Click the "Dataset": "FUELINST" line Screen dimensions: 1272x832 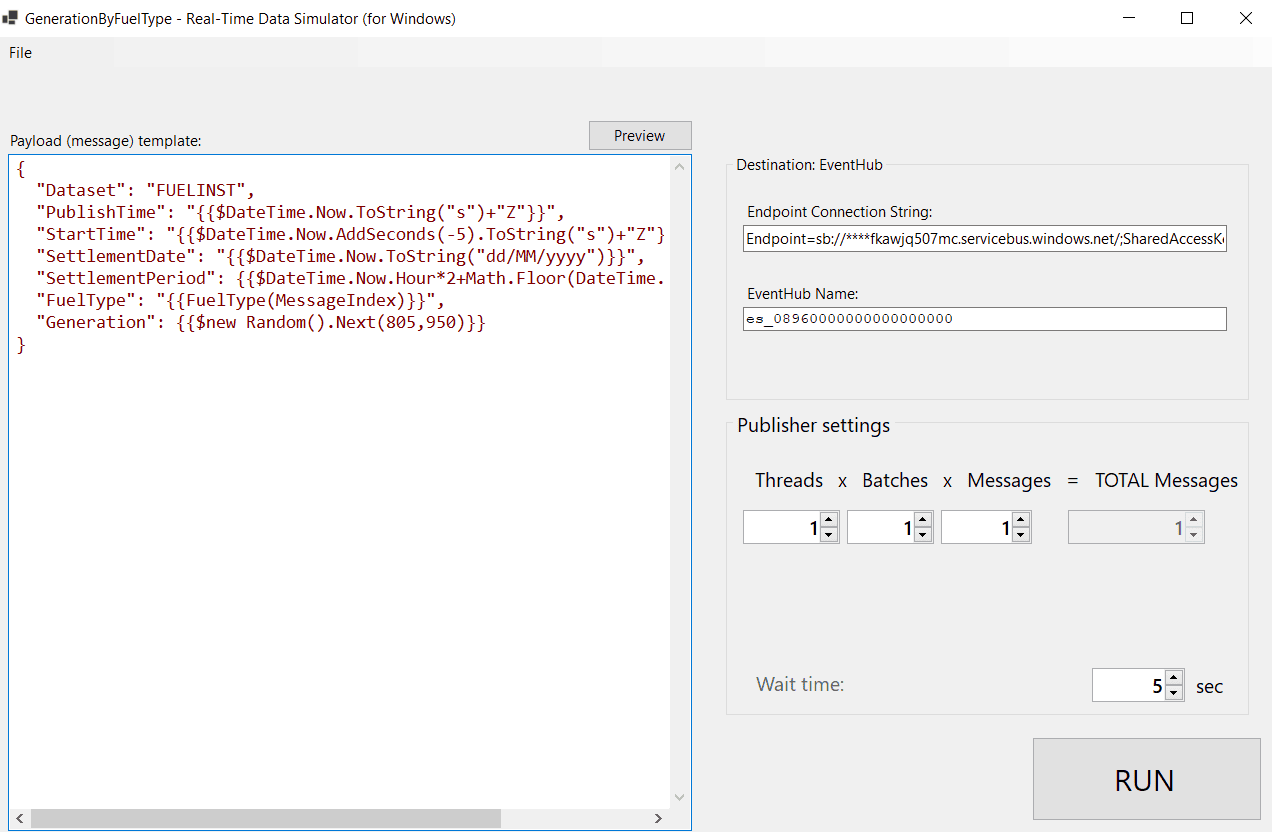click(146, 190)
